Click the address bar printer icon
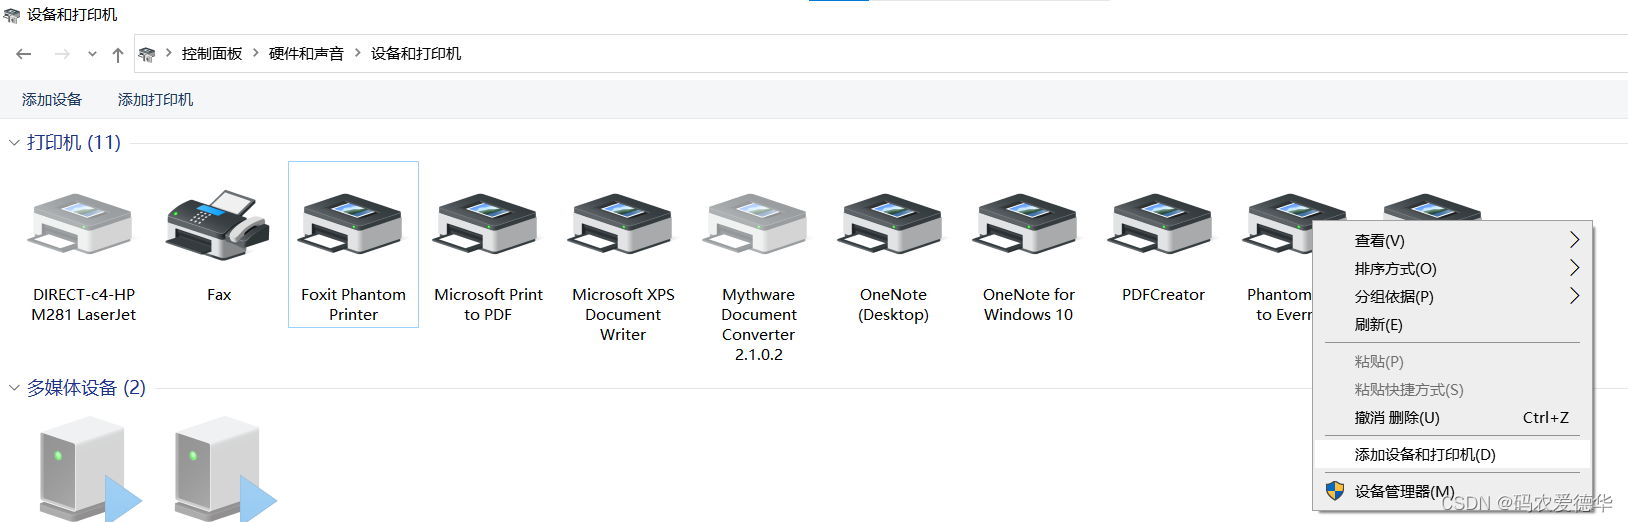1628x522 pixels. [x=147, y=54]
